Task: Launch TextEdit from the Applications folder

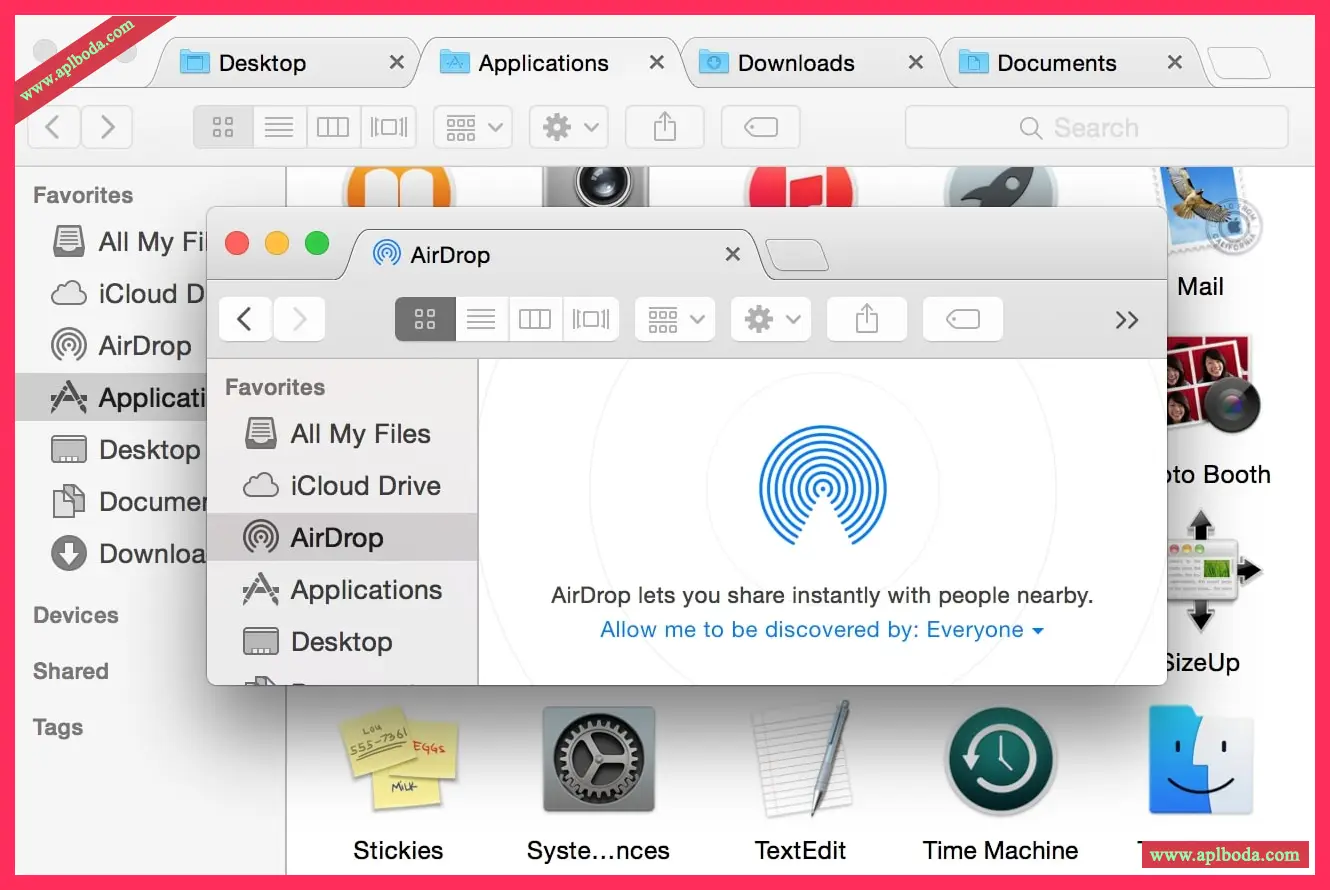Action: (x=800, y=762)
